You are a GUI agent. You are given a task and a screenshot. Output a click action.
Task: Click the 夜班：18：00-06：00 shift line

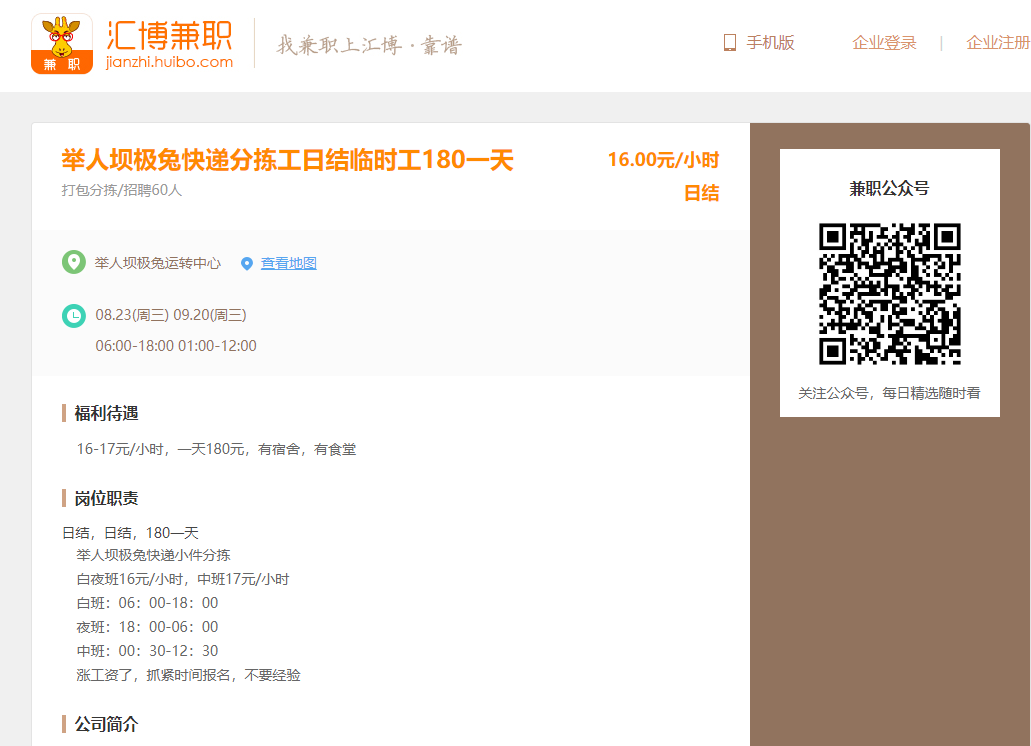point(147,626)
